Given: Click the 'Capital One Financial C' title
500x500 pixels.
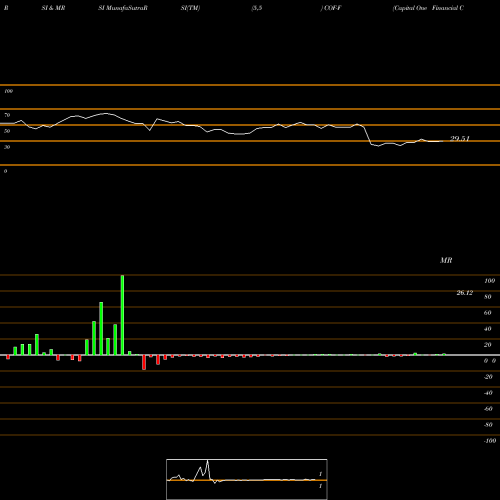Looking at the screenshot, I should pyautogui.click(x=428, y=8).
